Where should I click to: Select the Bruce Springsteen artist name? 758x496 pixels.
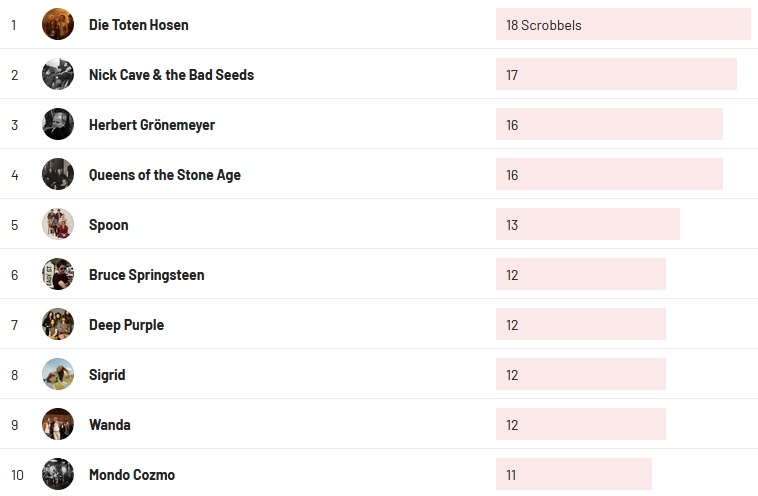pos(146,275)
